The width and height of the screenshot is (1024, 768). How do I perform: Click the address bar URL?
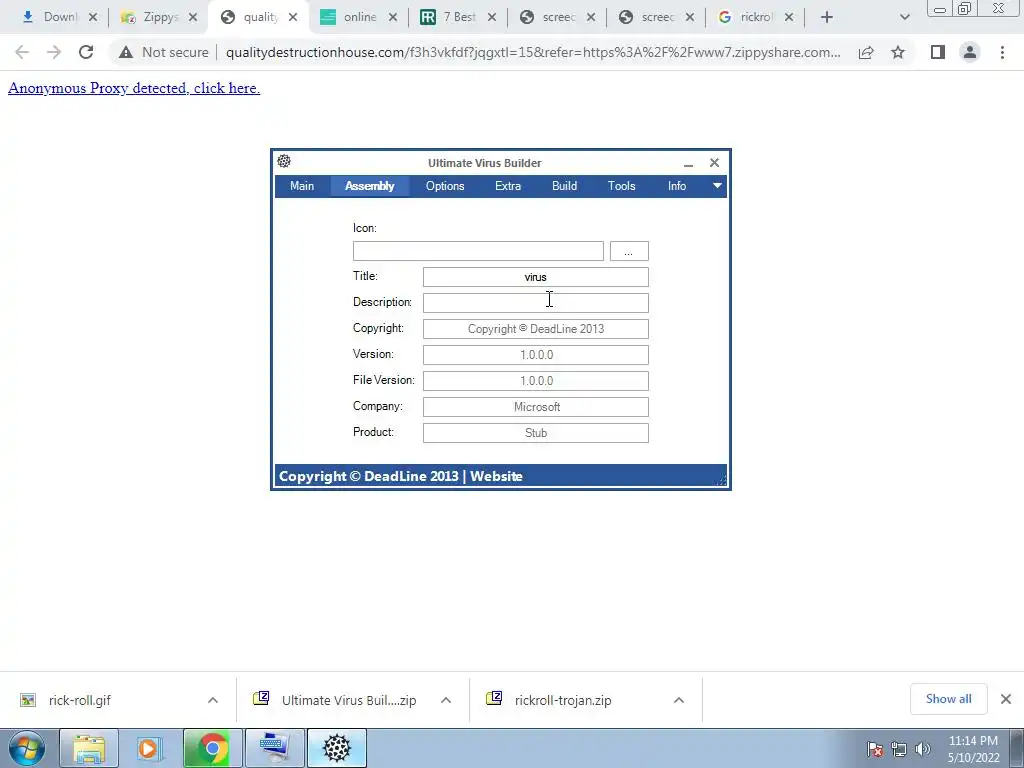[533, 52]
